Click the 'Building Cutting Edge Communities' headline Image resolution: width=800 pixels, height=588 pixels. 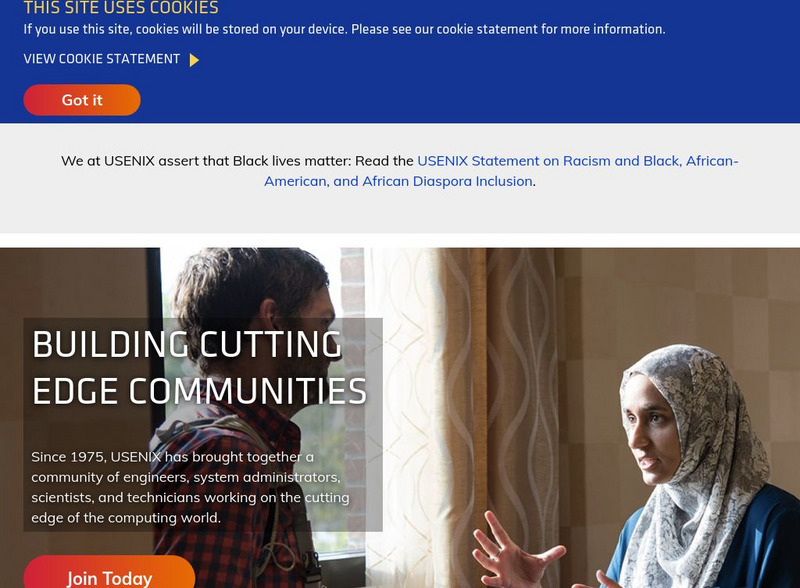pos(199,368)
